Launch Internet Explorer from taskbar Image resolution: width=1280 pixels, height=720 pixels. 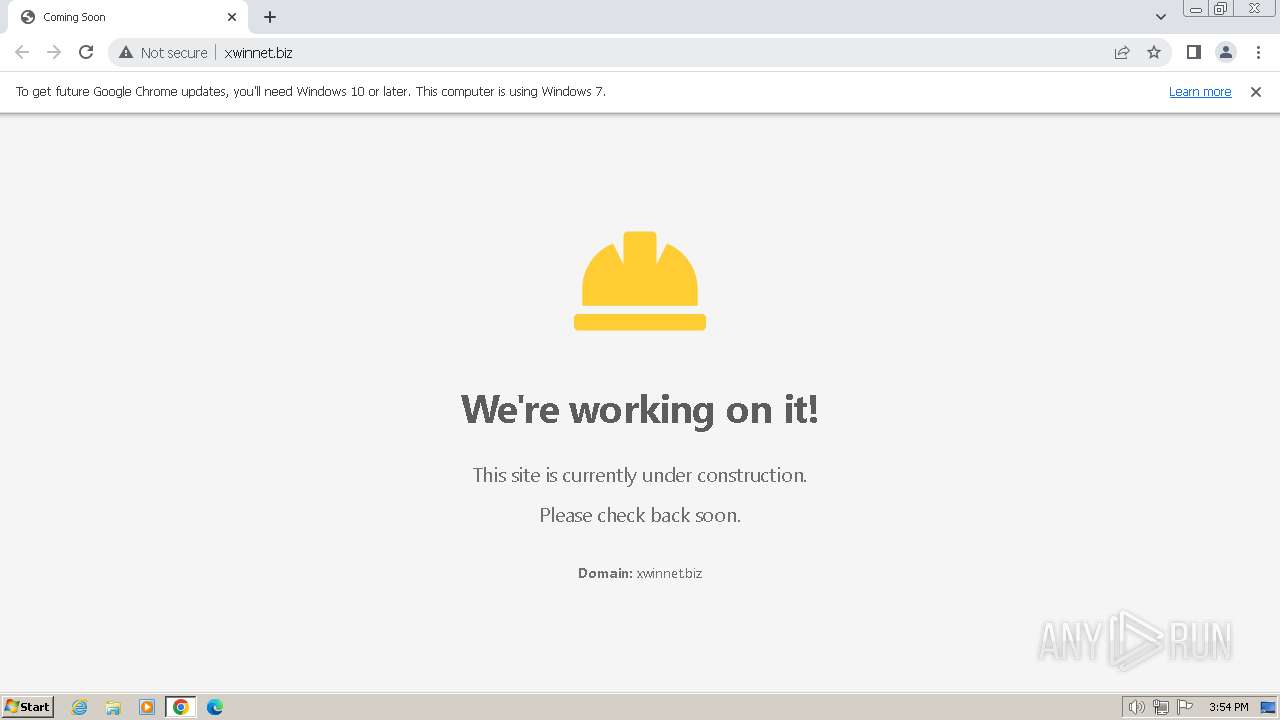pos(80,707)
